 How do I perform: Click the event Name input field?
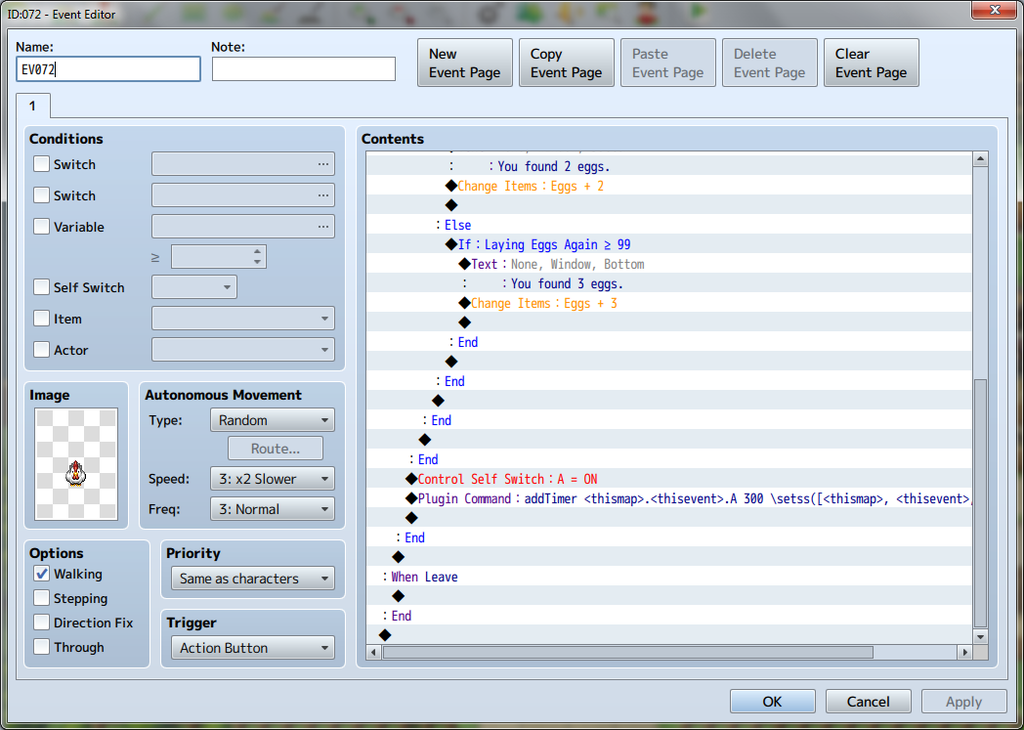[x=108, y=69]
